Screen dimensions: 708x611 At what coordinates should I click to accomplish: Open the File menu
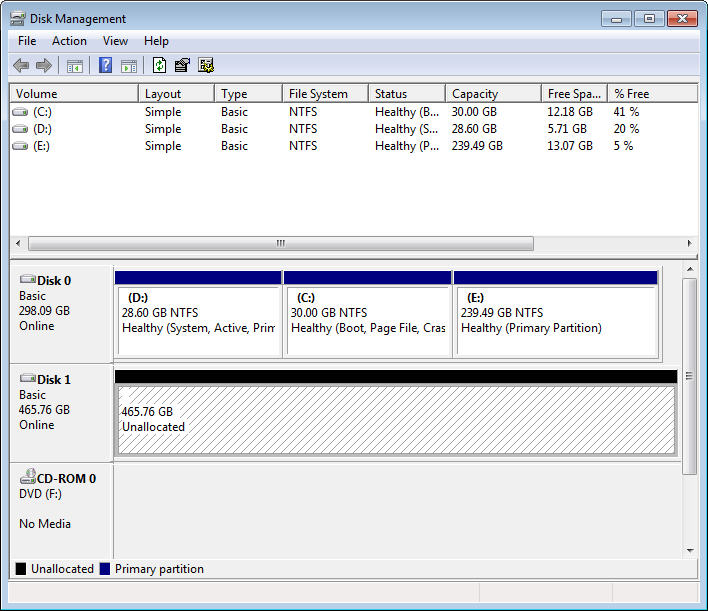27,41
